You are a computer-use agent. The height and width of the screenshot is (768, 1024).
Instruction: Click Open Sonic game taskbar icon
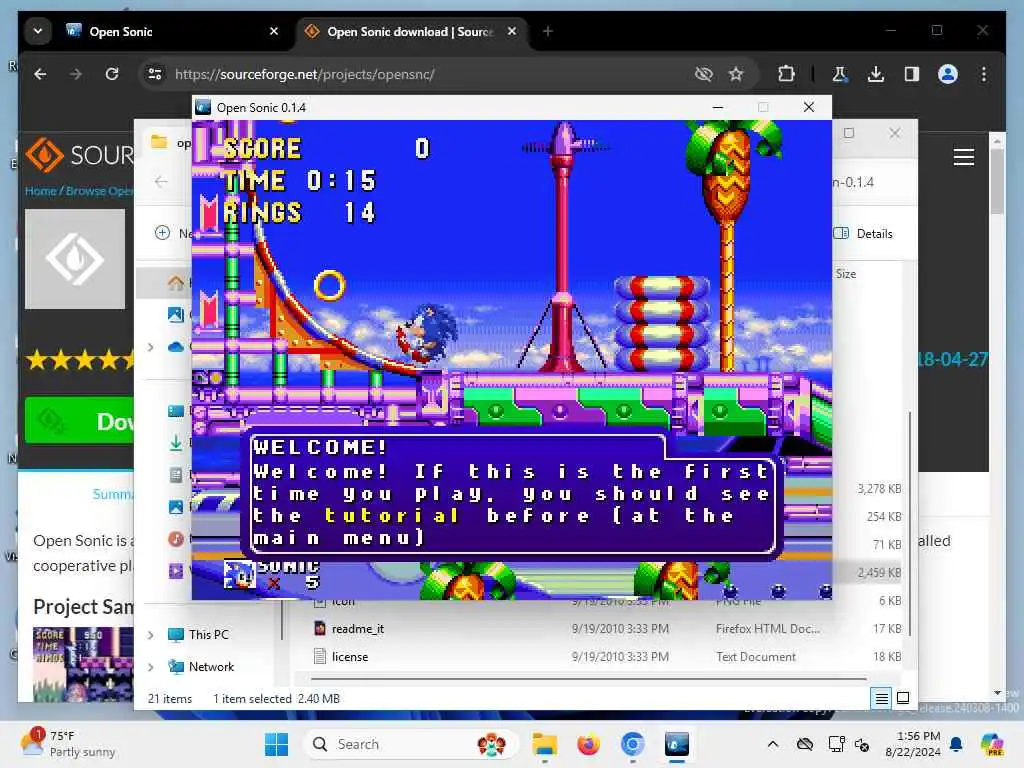point(677,744)
